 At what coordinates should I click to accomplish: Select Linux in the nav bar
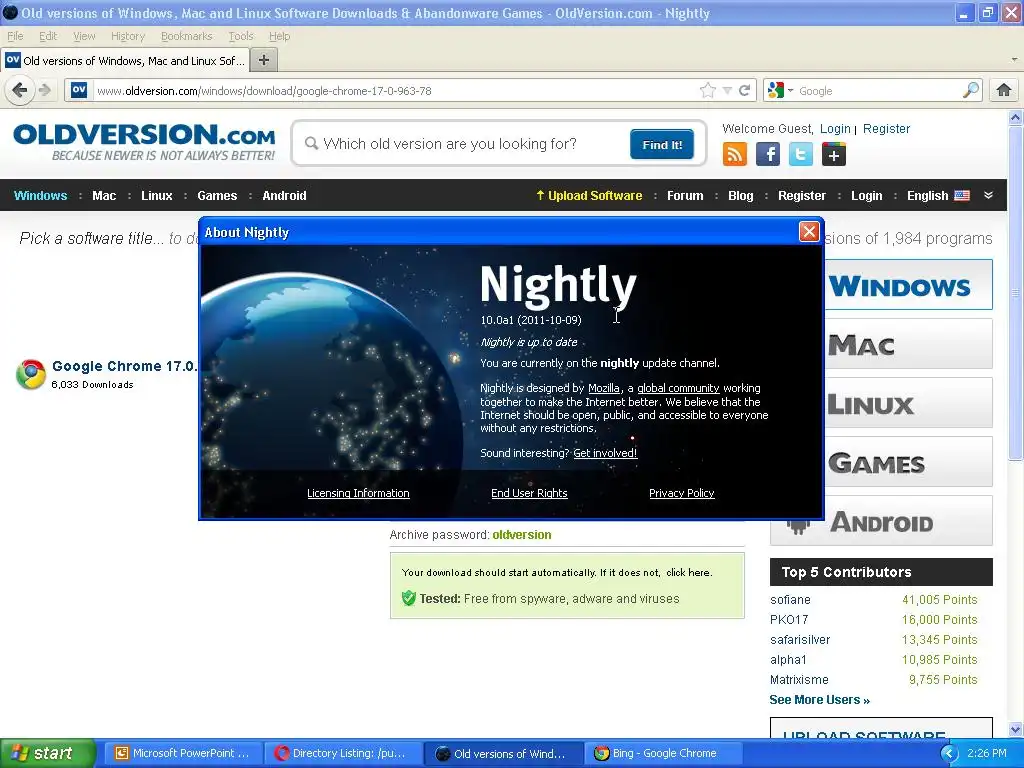click(x=157, y=195)
